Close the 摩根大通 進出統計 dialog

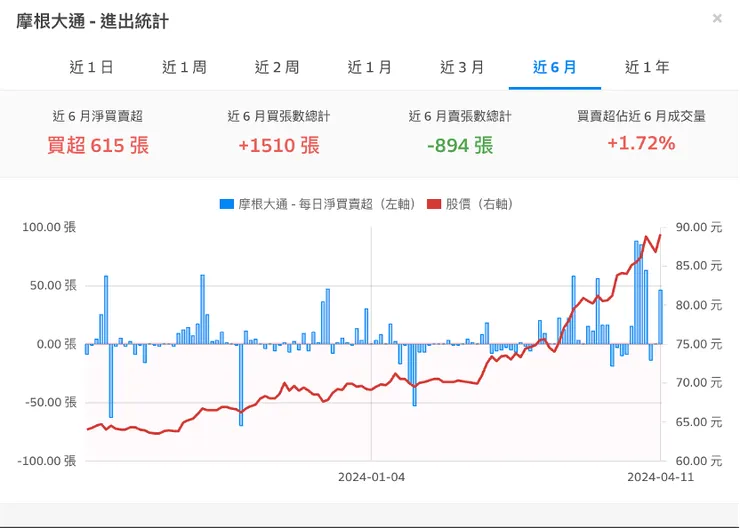coord(717,18)
